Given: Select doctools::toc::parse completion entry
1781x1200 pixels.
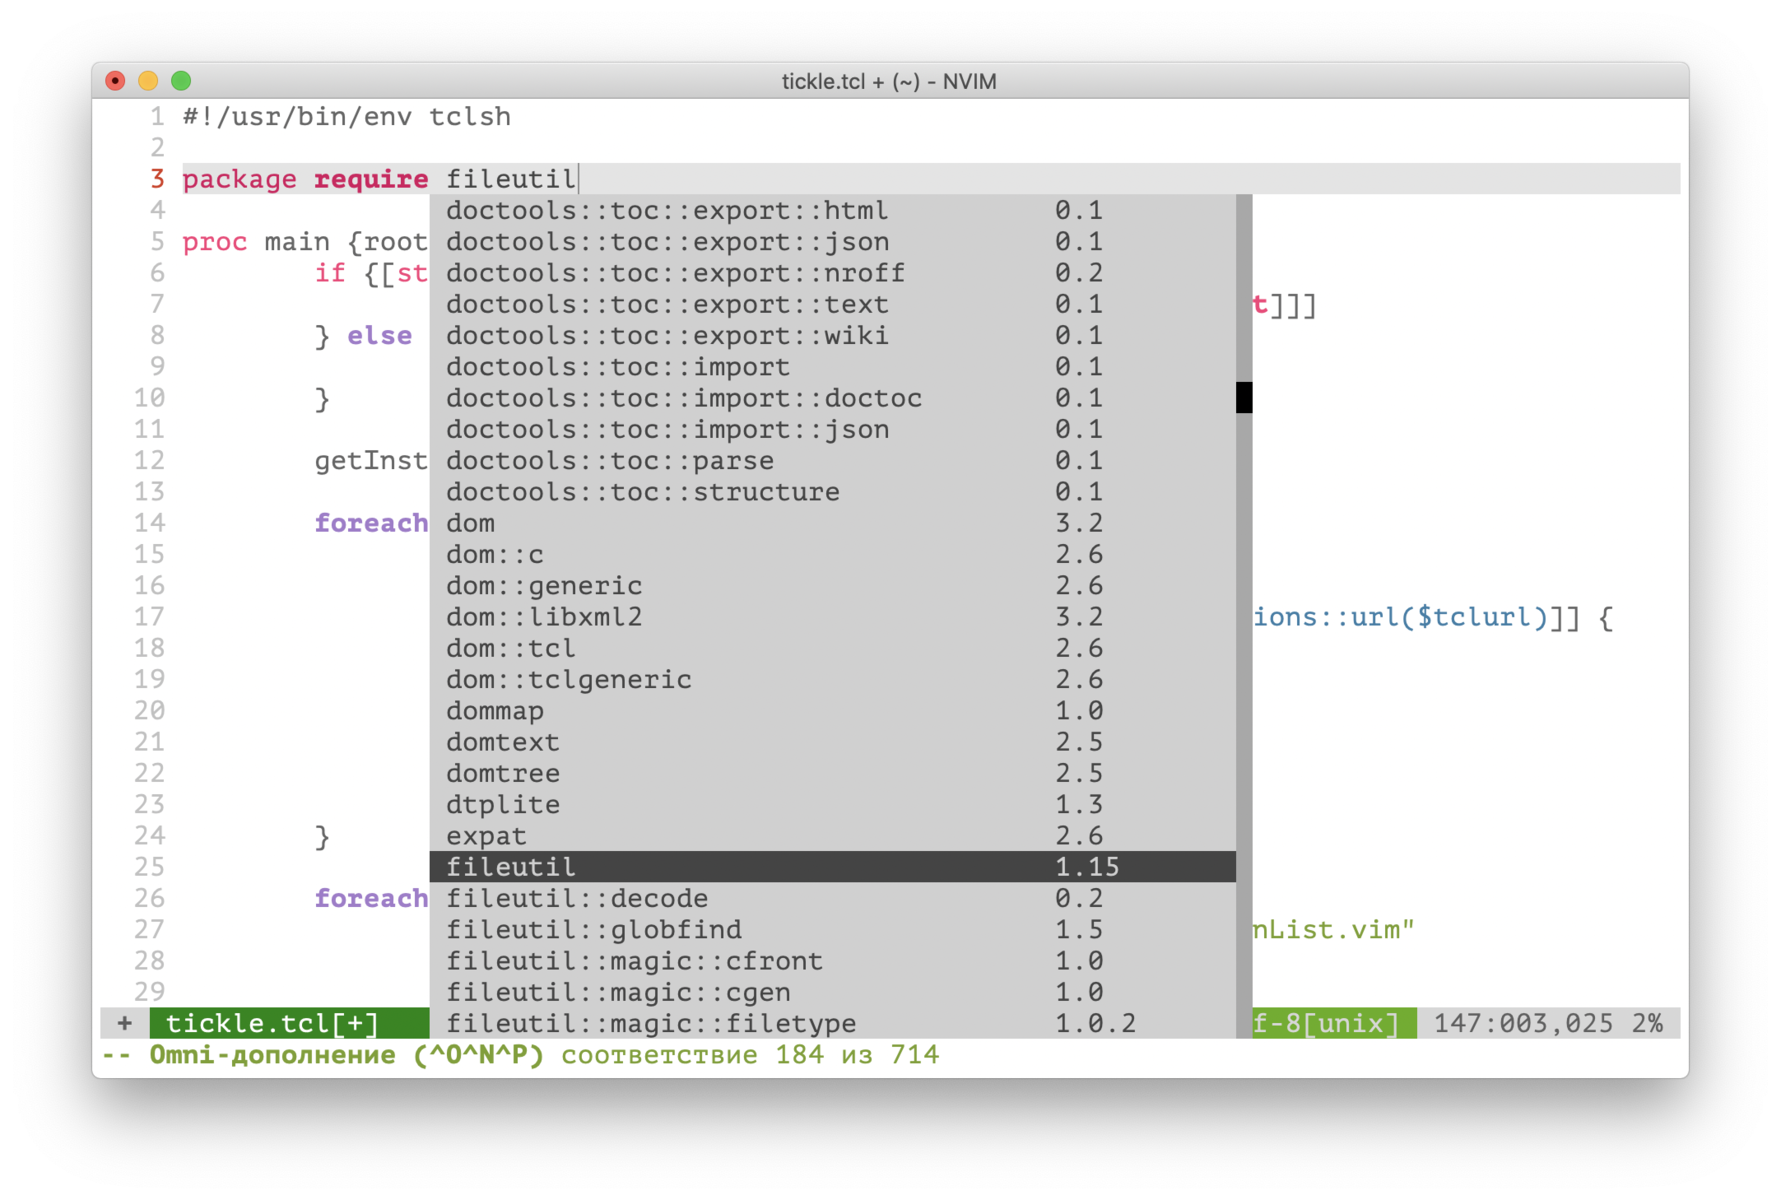Looking at the screenshot, I should [x=833, y=461].
